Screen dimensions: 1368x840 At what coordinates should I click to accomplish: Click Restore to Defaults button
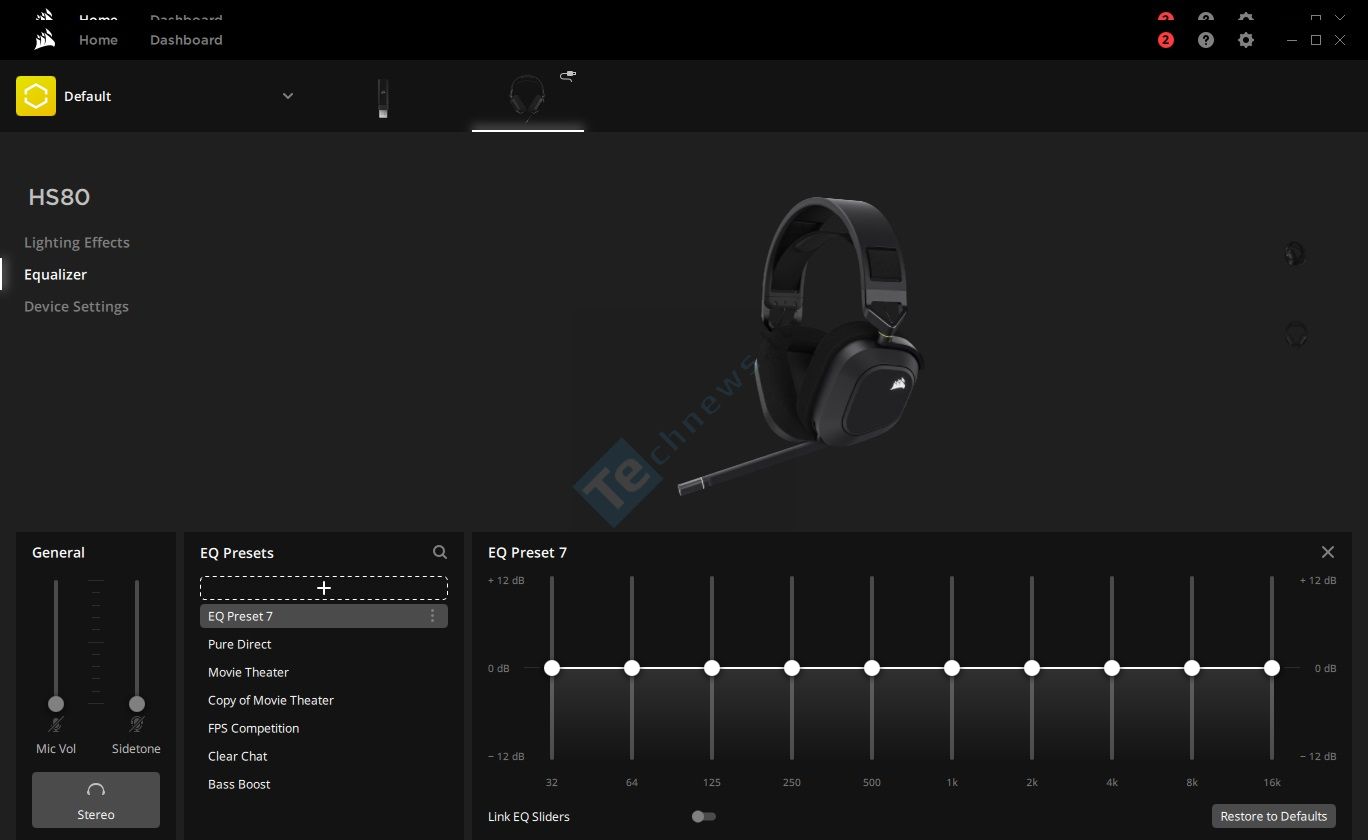1274,816
